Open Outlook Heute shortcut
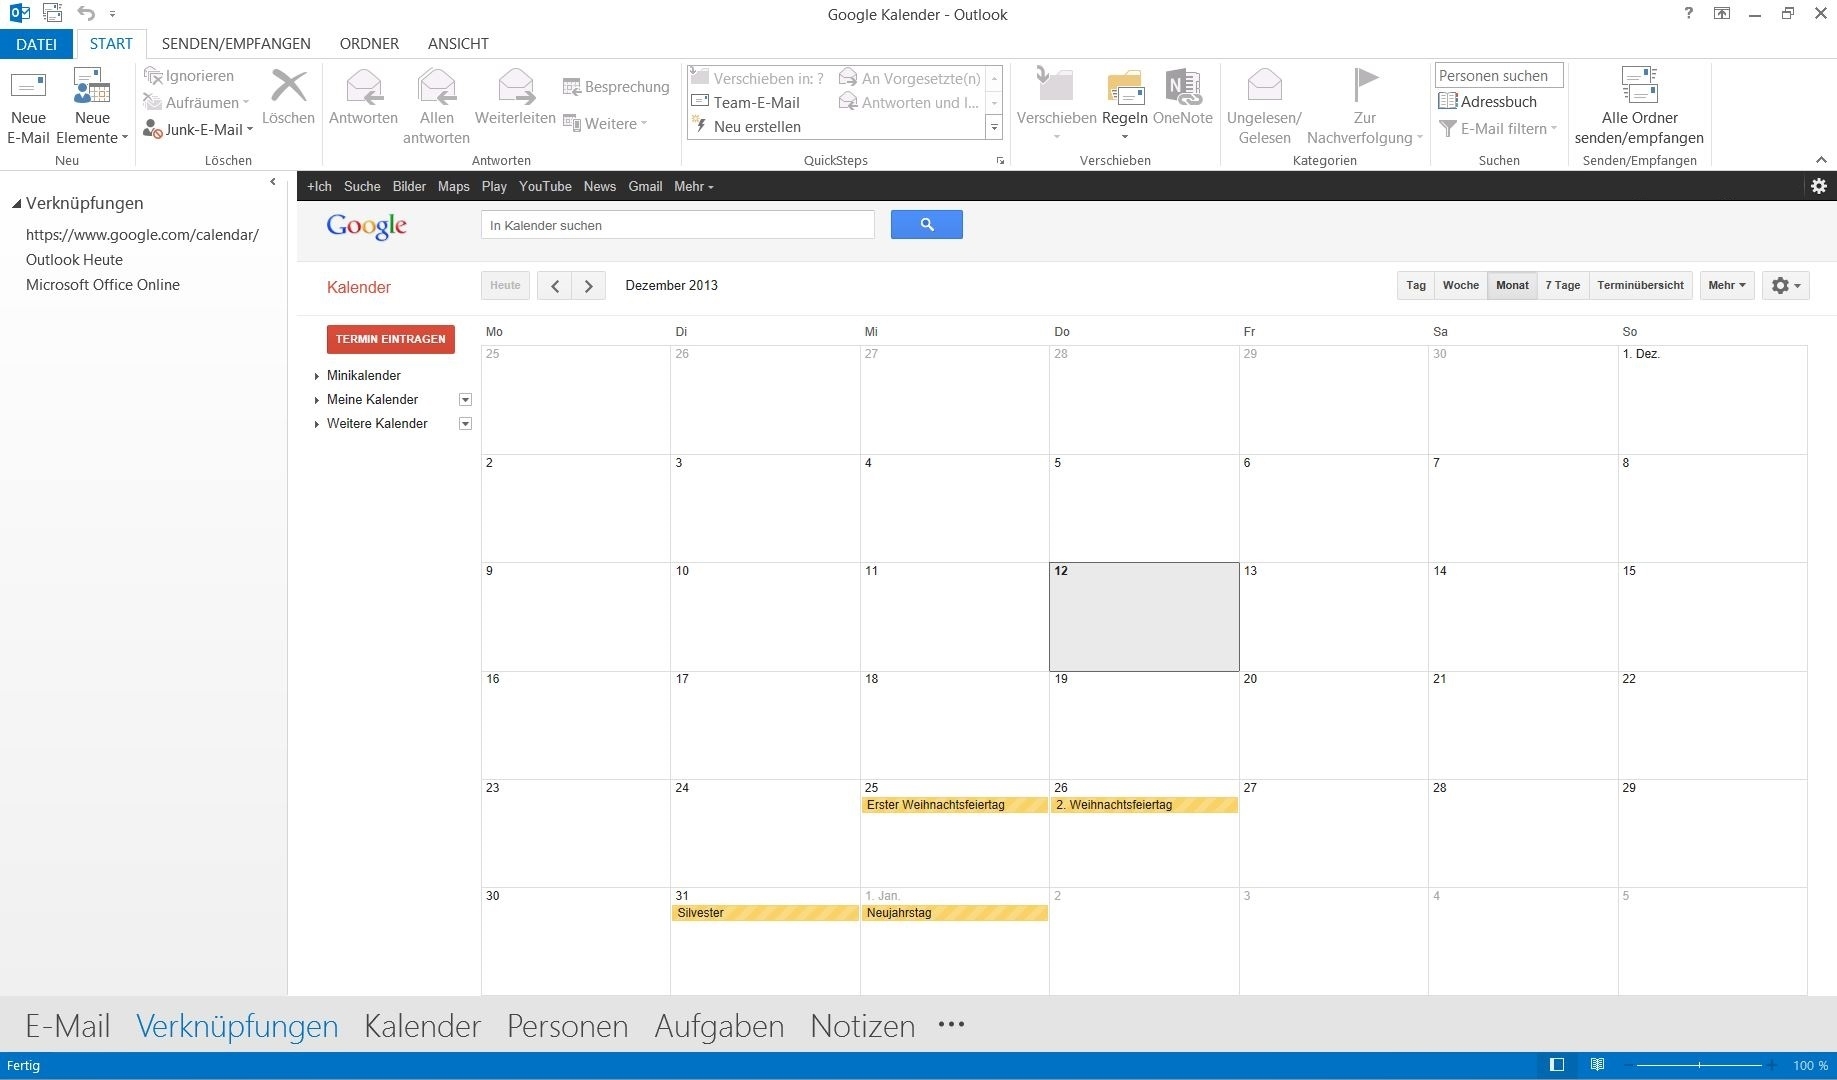Screen dimensions: 1837x1080 pyautogui.click(x=74, y=260)
